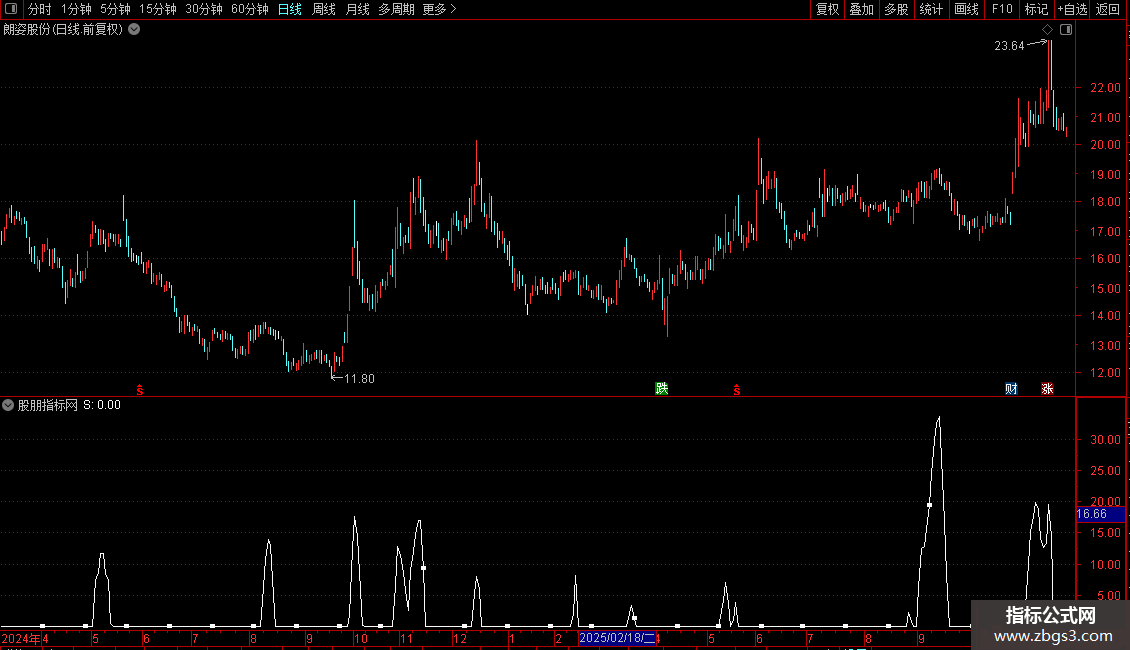Viewport: 1130px width, 650px height.
Task: Click the 标记 mark button
Action: click(x=1036, y=9)
